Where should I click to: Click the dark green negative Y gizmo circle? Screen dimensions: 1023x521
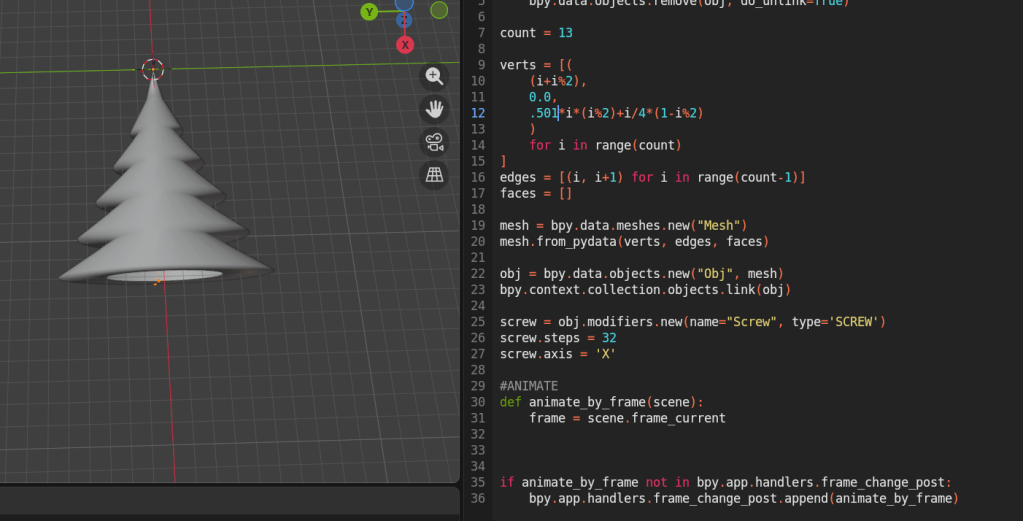[x=439, y=10]
